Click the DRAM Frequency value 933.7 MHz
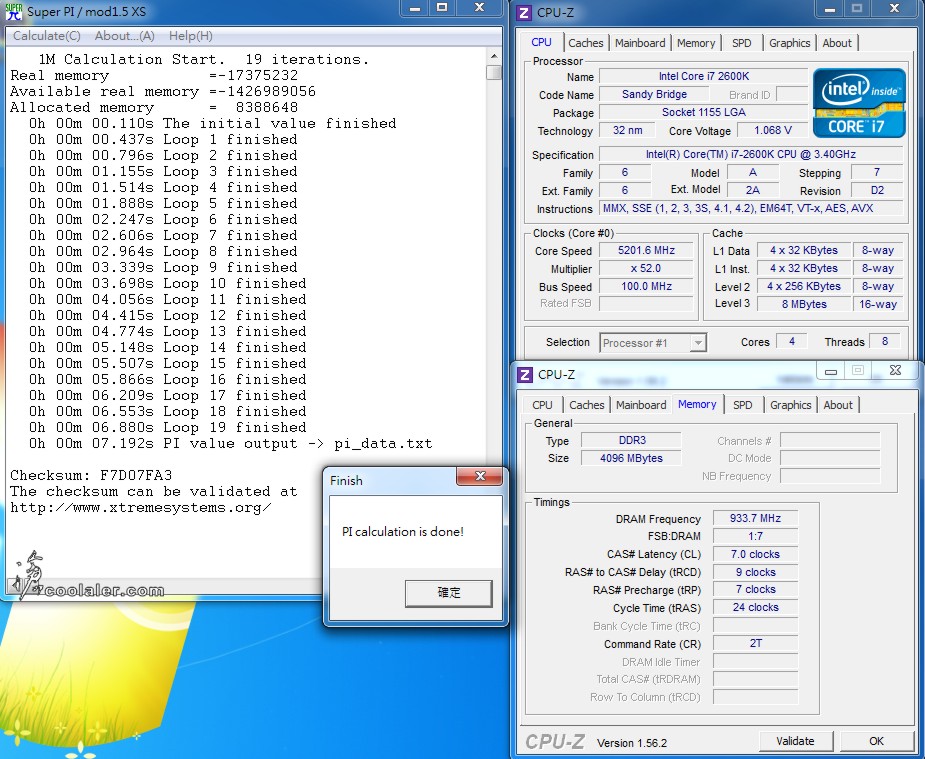The width and height of the screenshot is (925, 759). (x=755, y=518)
